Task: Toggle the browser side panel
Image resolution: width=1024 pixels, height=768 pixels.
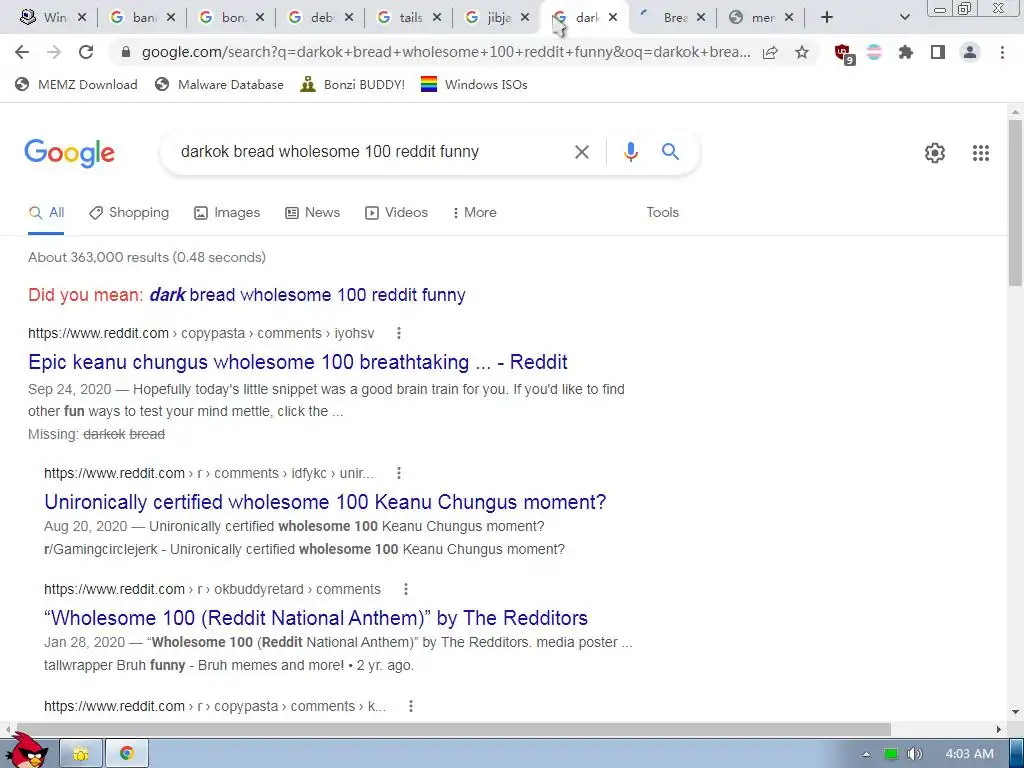Action: 938,52
